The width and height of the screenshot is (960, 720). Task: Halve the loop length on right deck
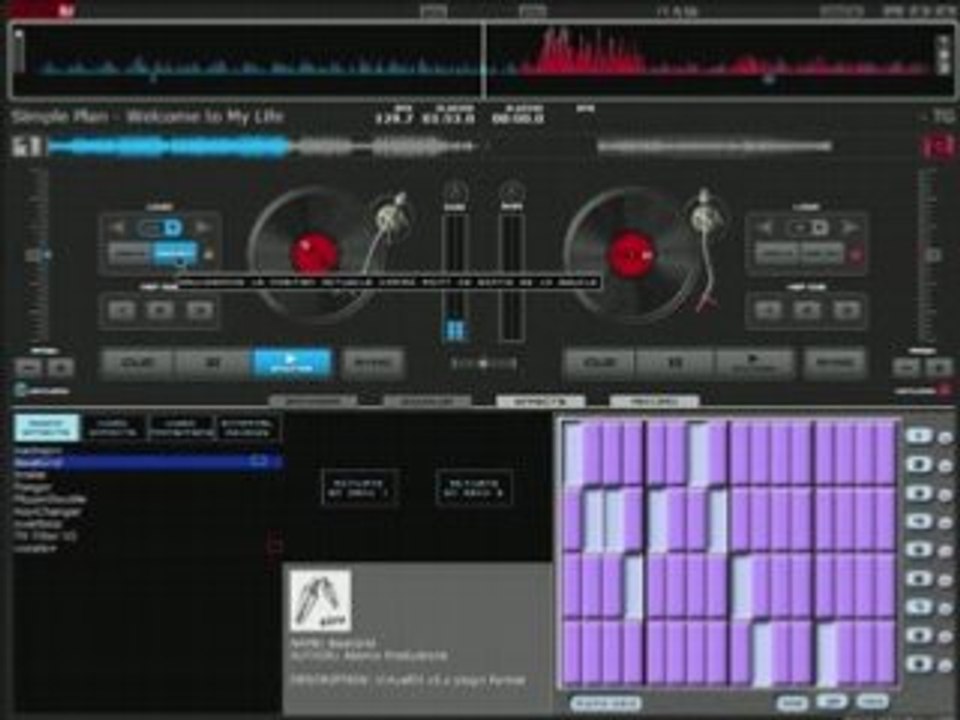(x=765, y=228)
